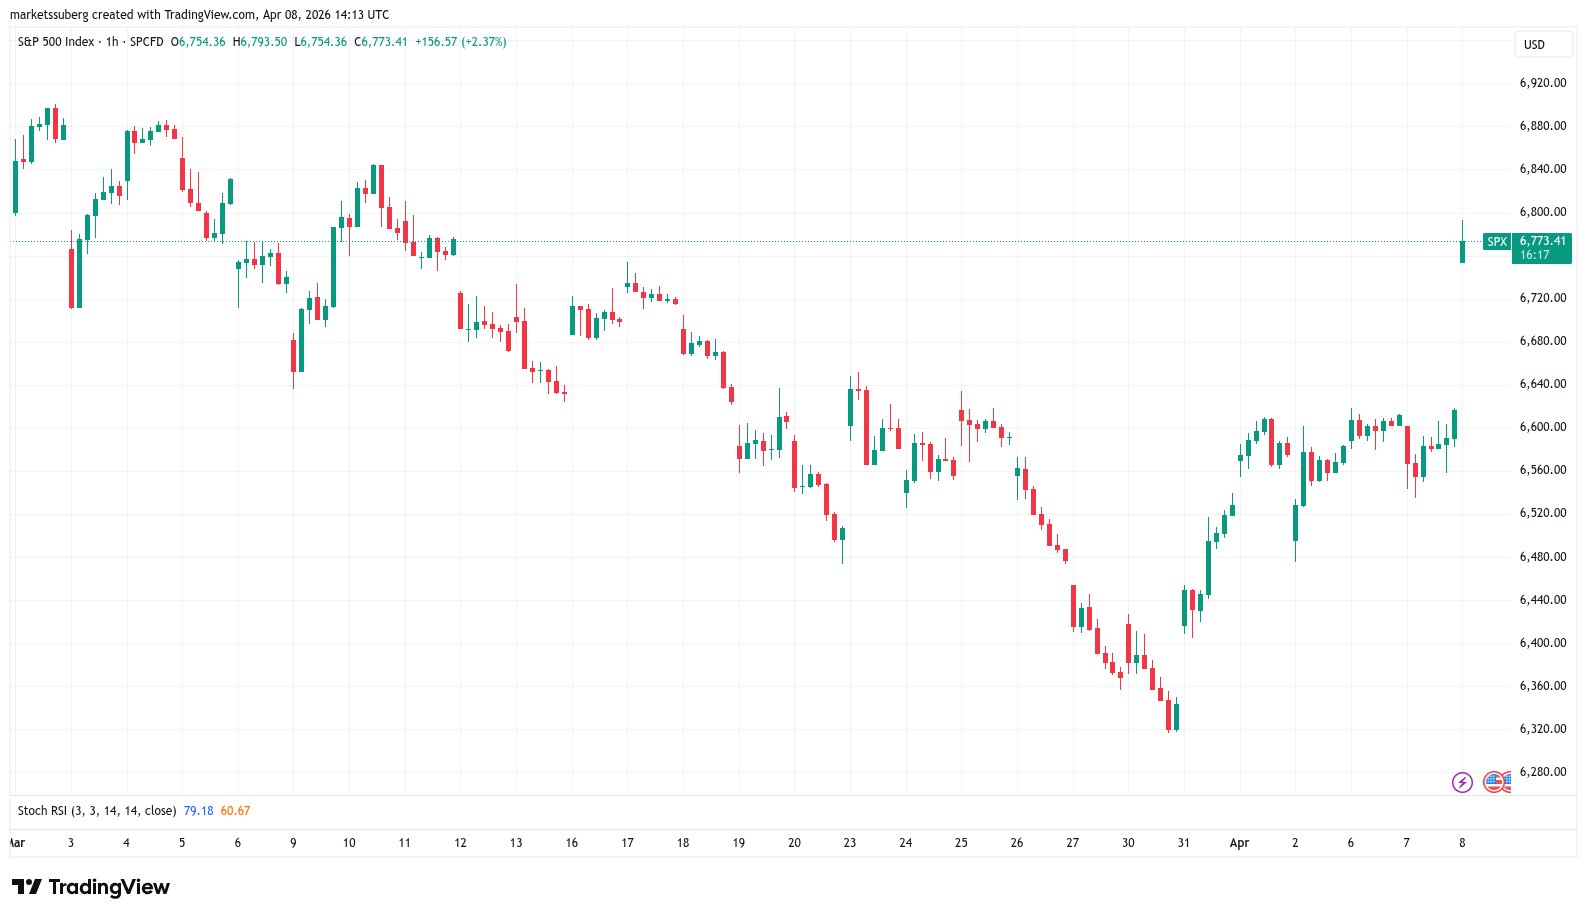Image resolution: width=1587 pixels, height=917 pixels.
Task: Click the Stoch RSI orange value 60.67
Action: [x=235, y=811]
